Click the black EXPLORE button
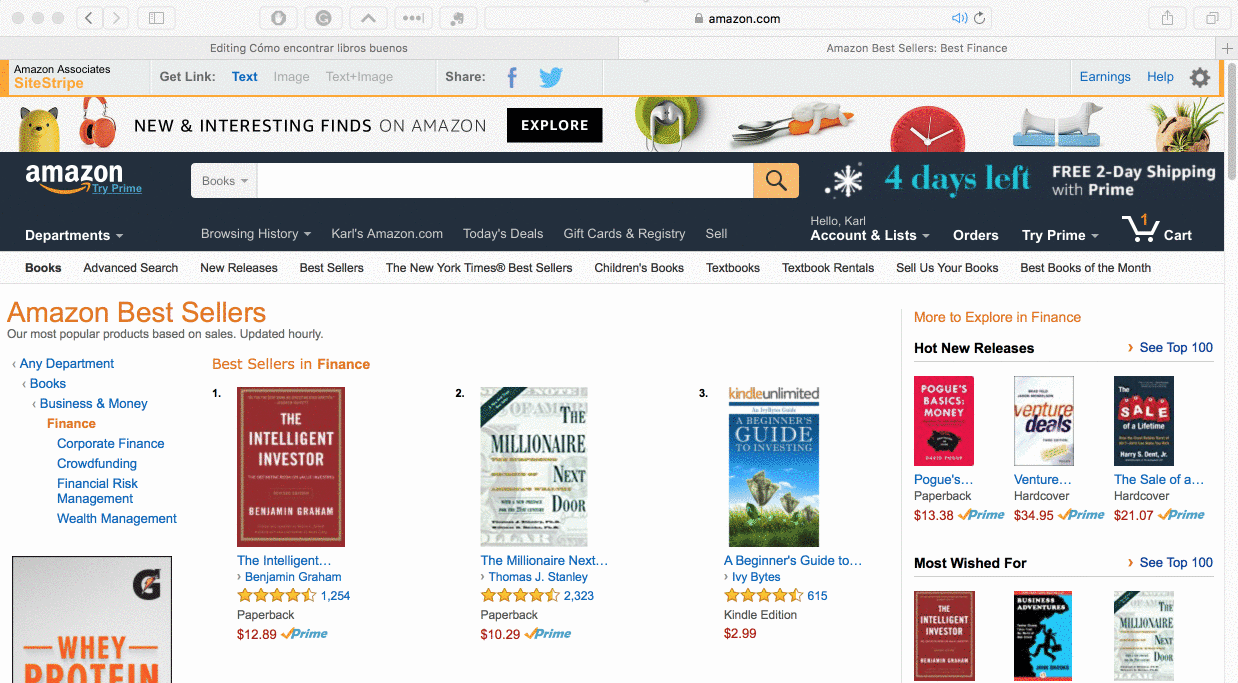 [555, 125]
